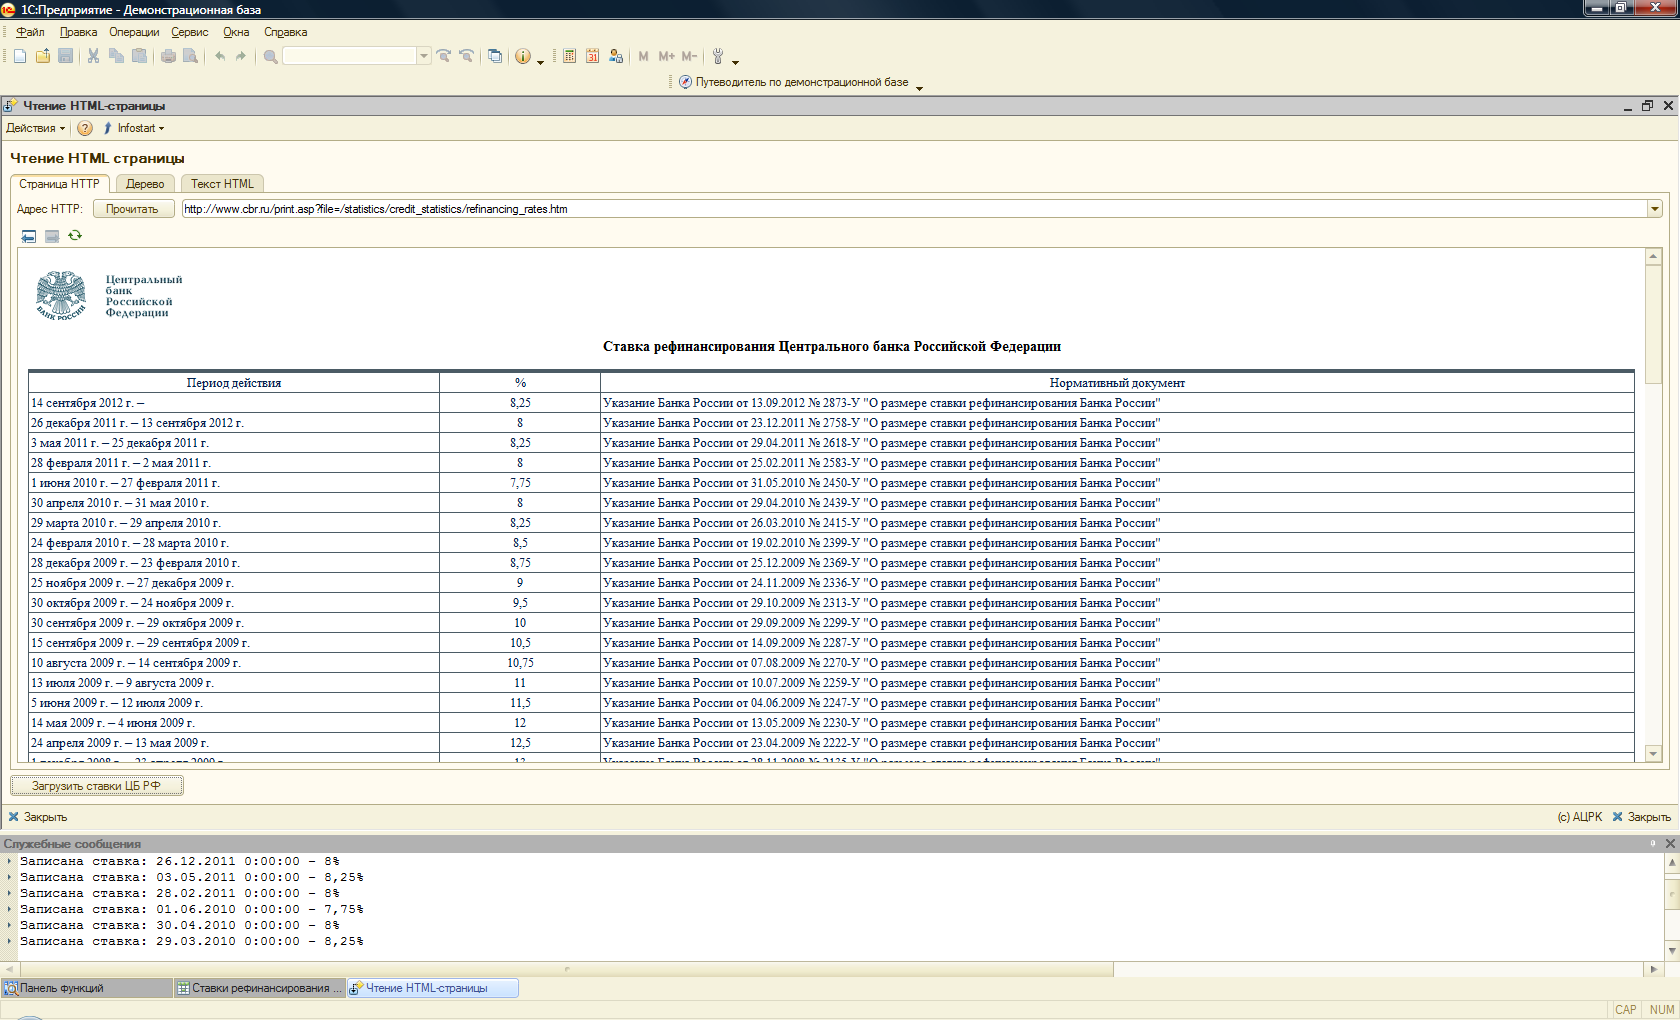Click the Copy toolbar icon
This screenshot has height=1020, width=1680.
point(116,56)
